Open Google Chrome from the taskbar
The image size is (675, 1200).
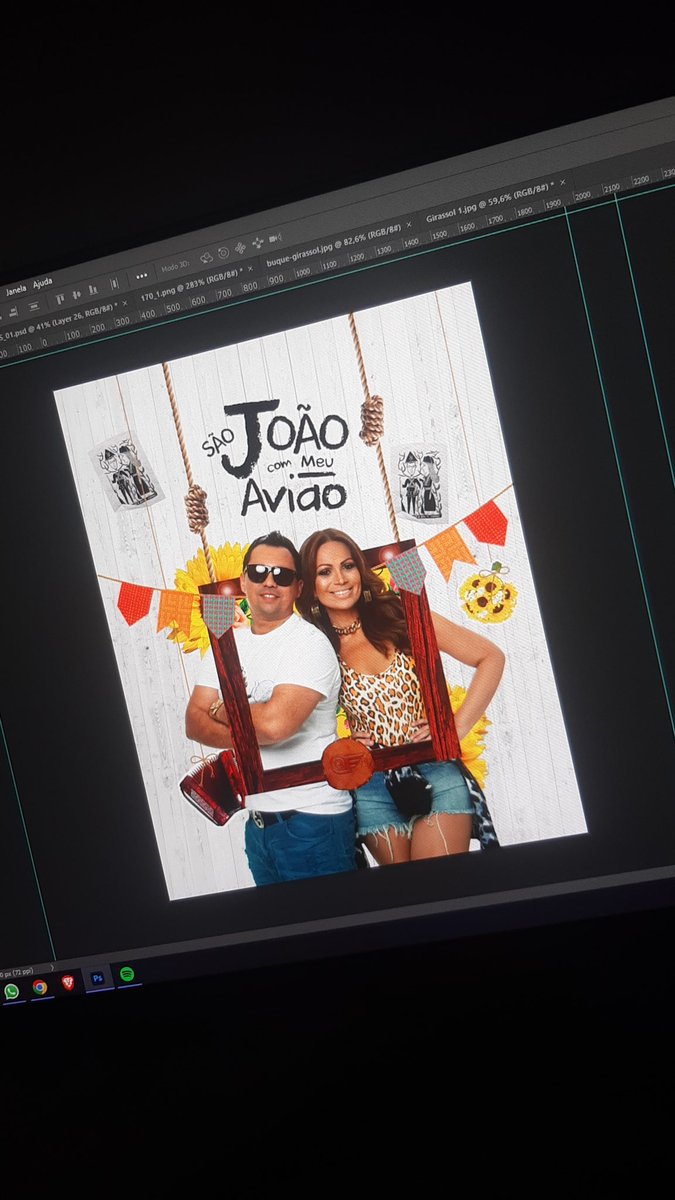pyautogui.click(x=39, y=987)
